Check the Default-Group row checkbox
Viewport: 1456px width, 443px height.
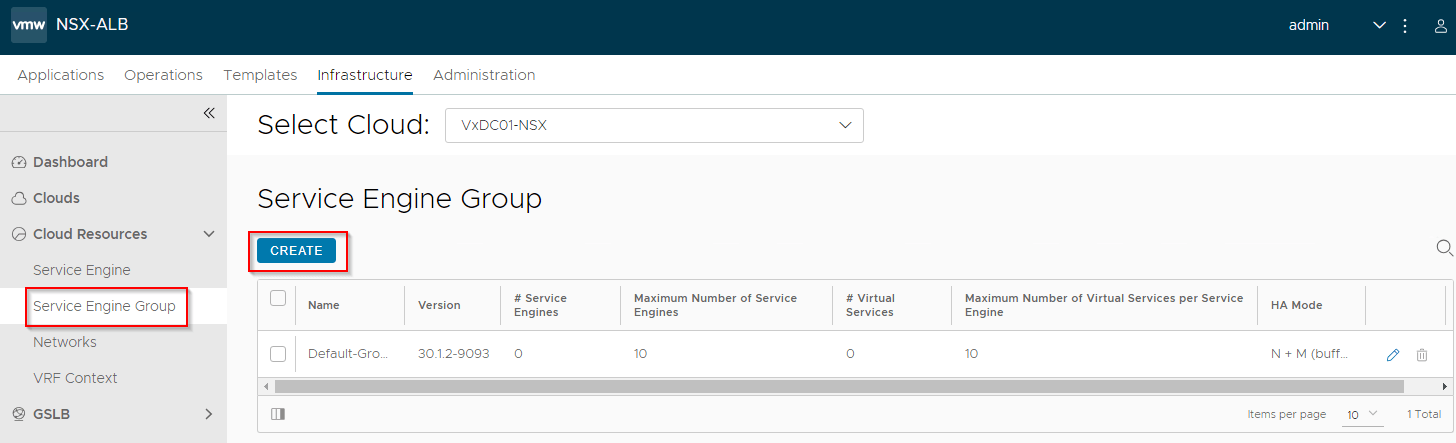[278, 354]
